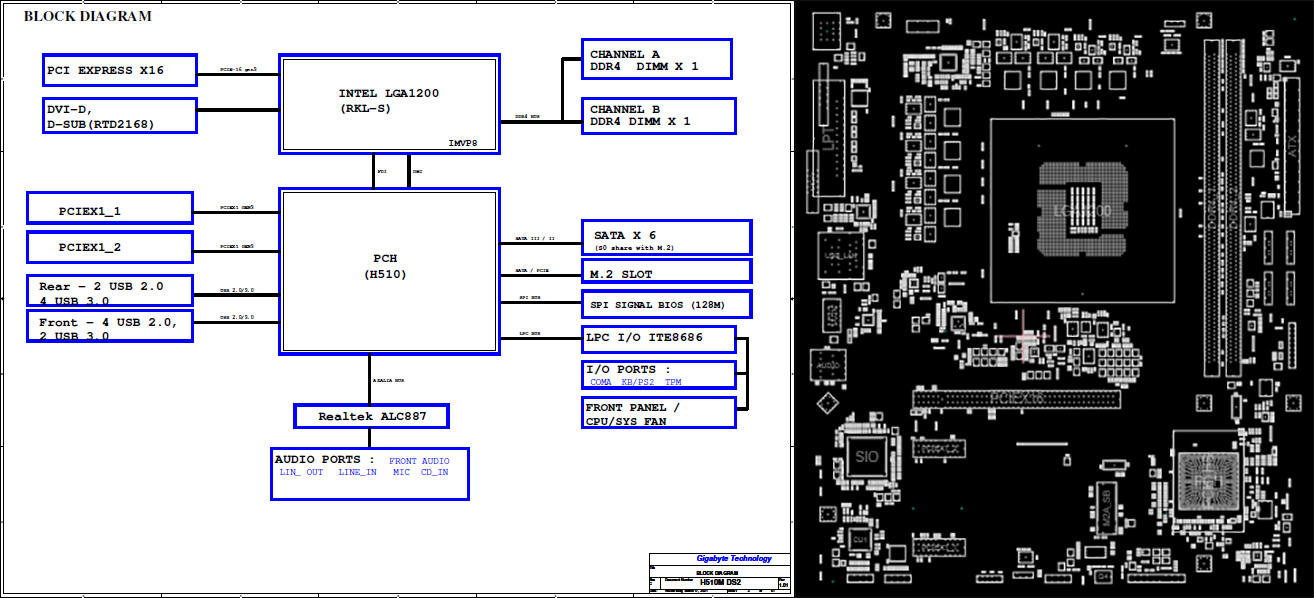Click the PCIEX1_2 block
Screen dimensions: 1314x598
[110, 246]
